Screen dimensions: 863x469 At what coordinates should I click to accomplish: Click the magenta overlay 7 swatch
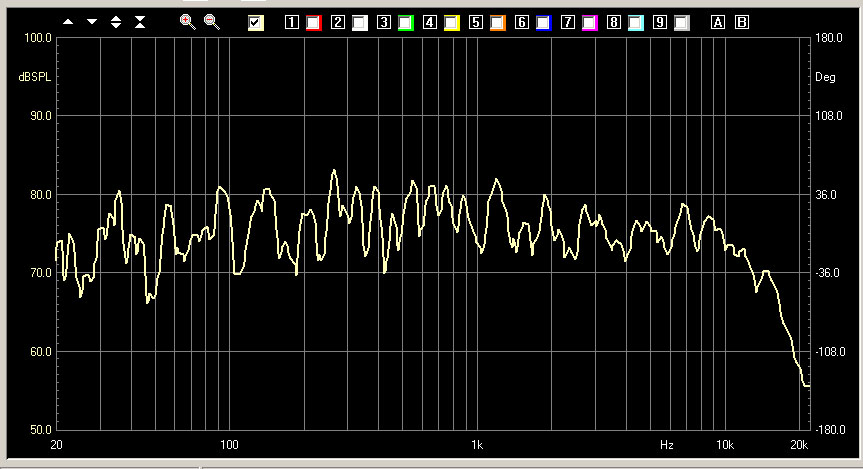point(589,22)
